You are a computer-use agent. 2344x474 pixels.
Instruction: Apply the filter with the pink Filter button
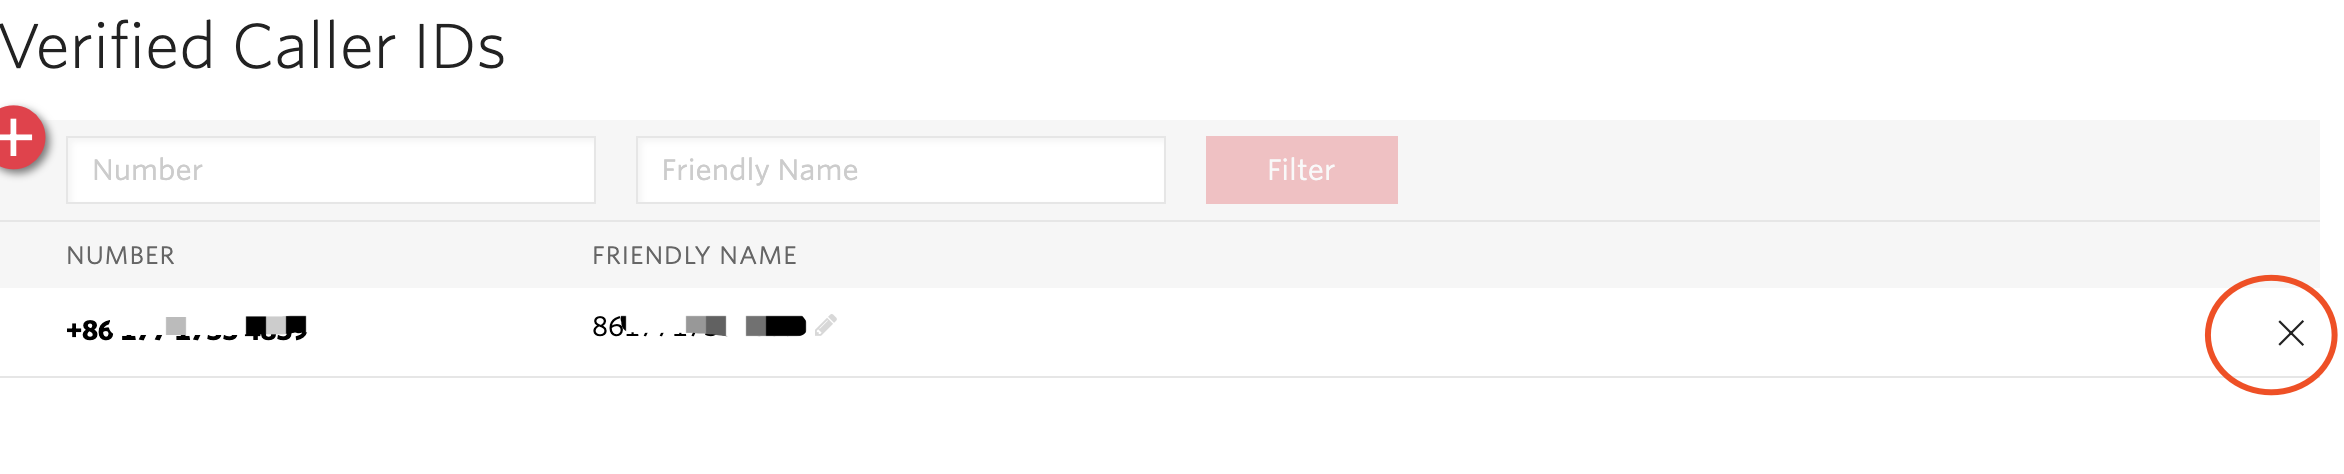pos(1301,170)
